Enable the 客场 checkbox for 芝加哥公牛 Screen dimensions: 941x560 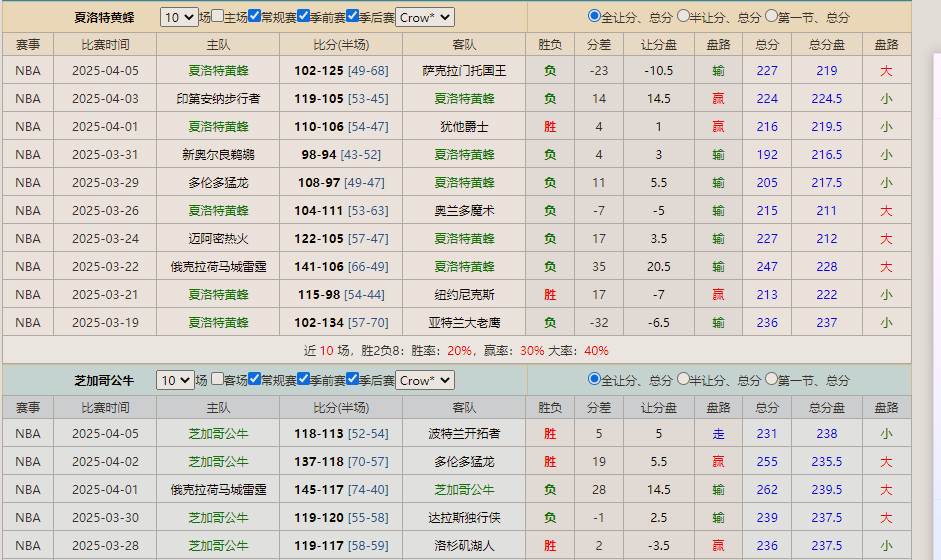(x=218, y=380)
